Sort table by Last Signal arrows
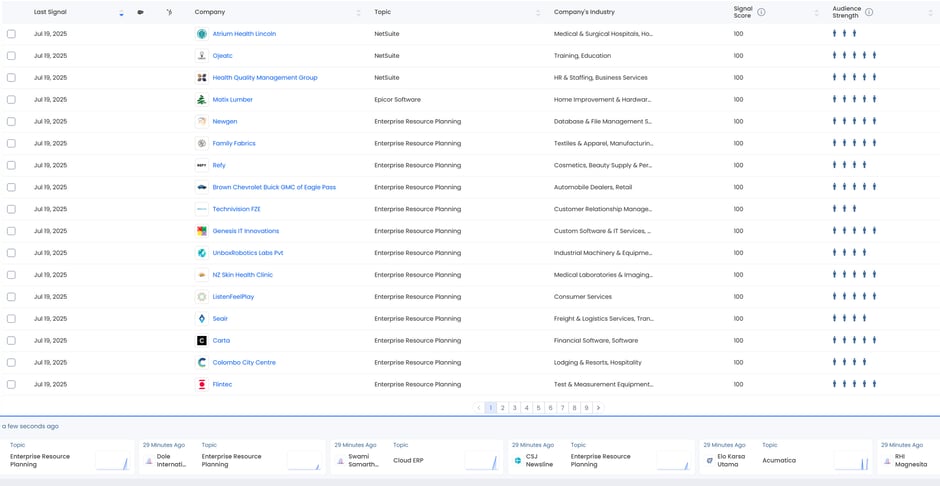The height and width of the screenshot is (486, 940). (x=122, y=13)
